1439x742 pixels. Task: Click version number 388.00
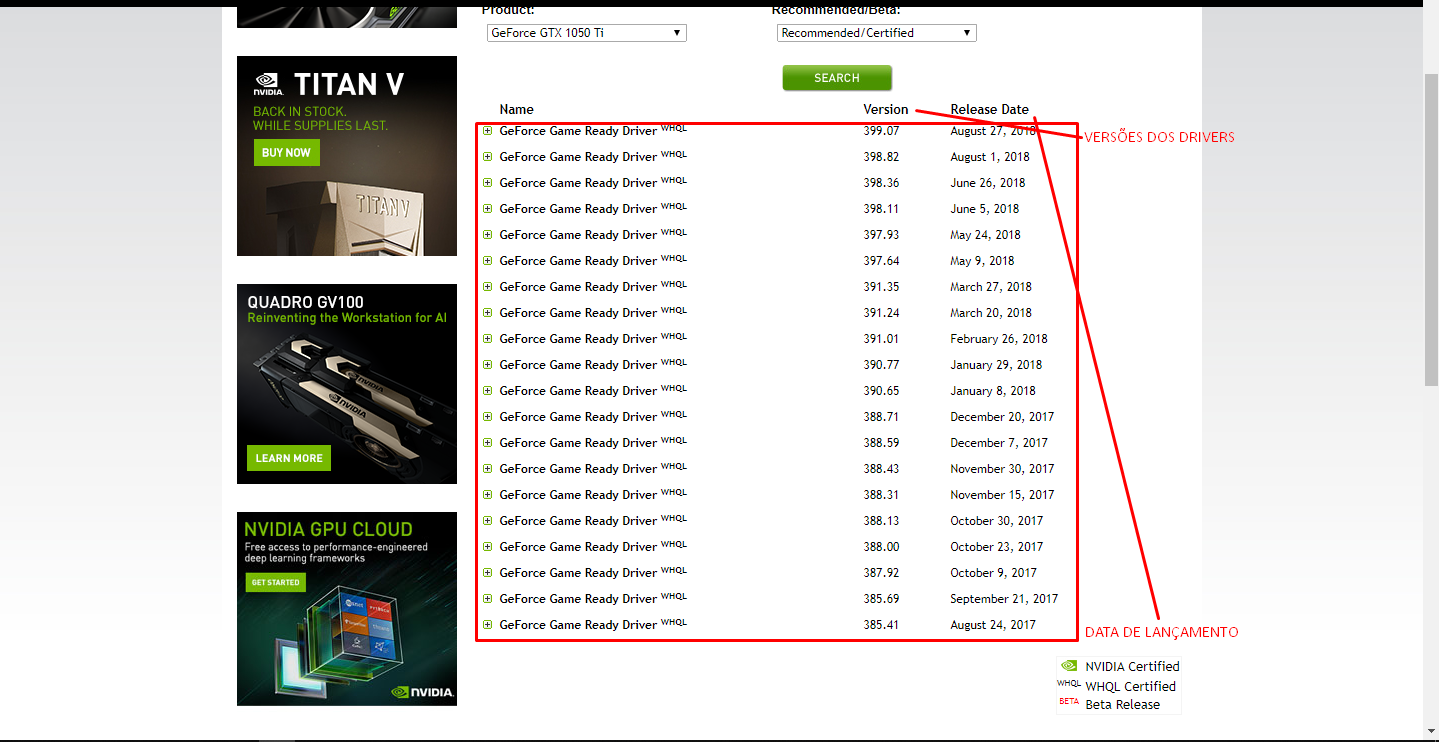881,547
